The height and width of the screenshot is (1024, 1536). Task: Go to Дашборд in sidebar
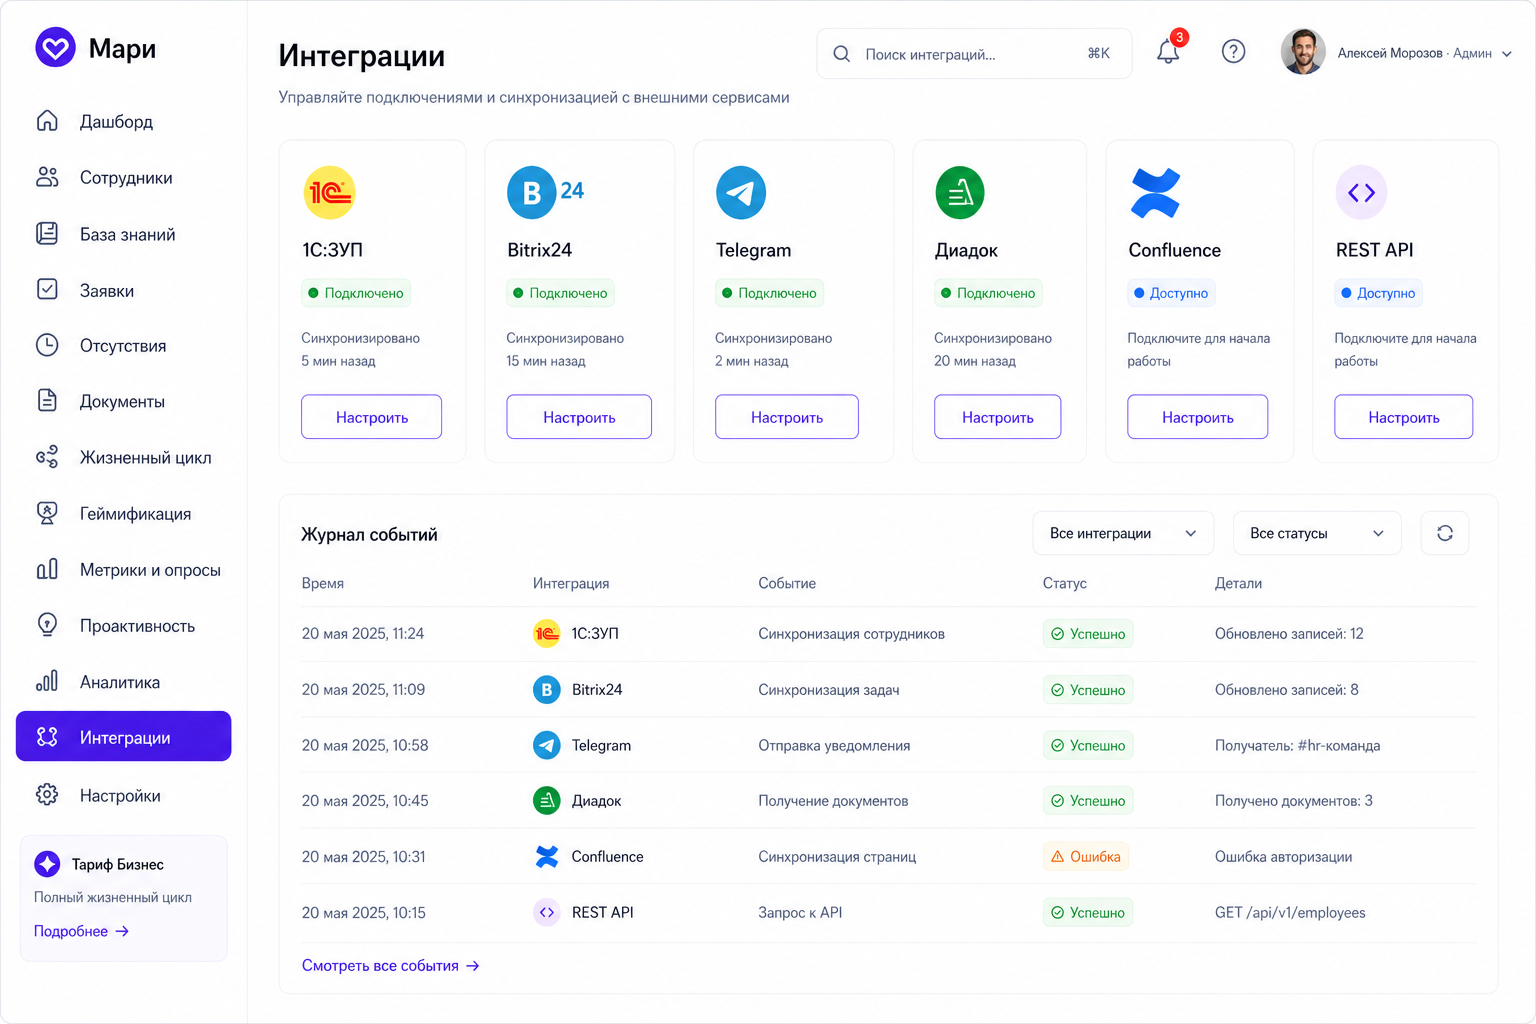pyautogui.click(x=123, y=121)
